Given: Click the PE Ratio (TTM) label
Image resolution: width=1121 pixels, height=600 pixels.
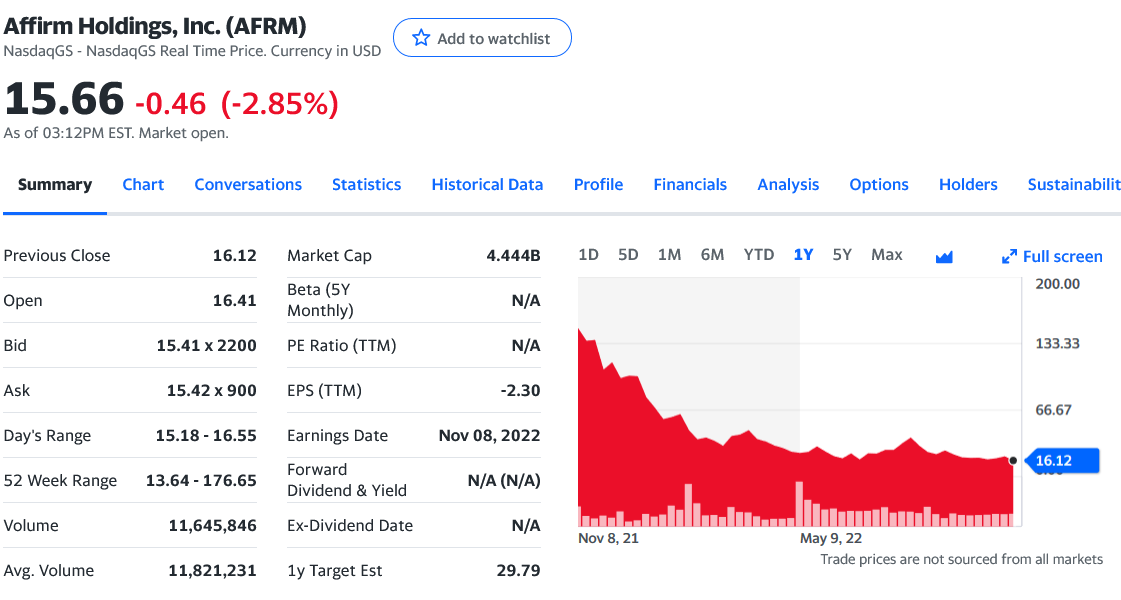Looking at the screenshot, I should tap(342, 345).
